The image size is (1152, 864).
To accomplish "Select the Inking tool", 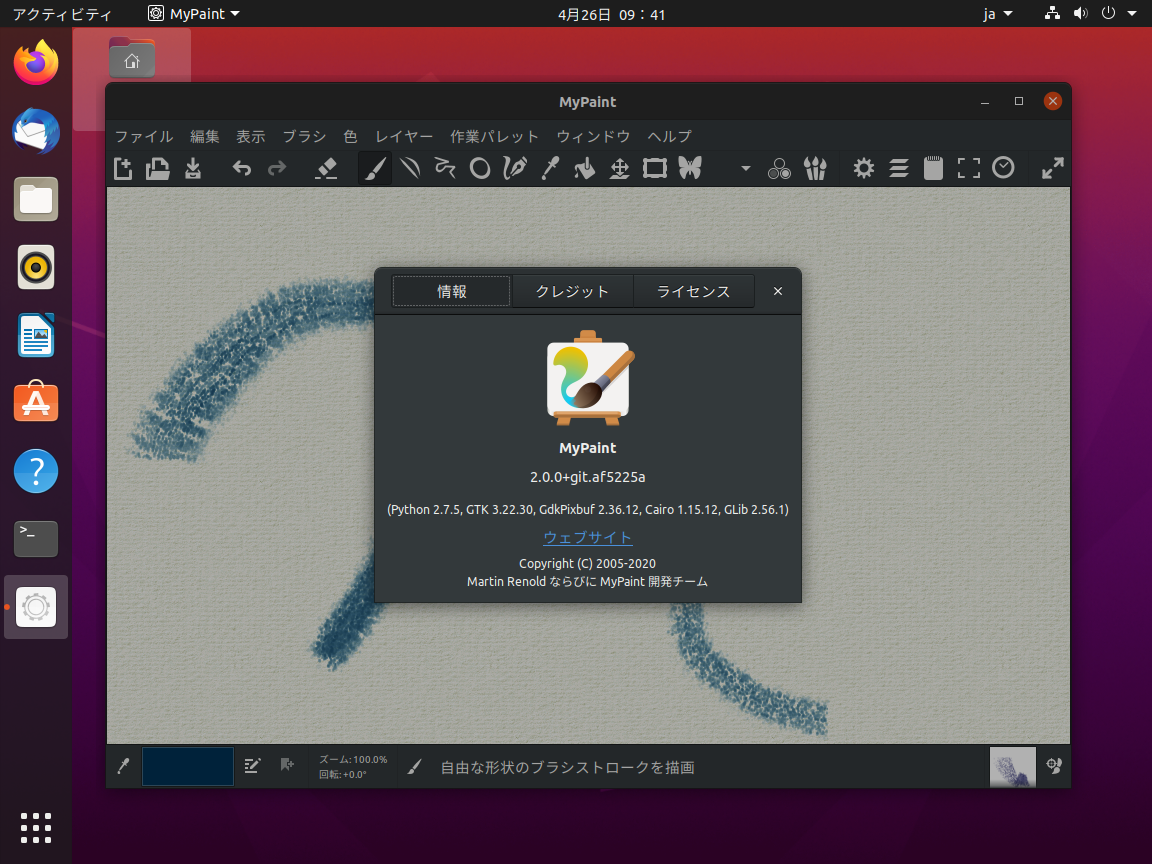I will [514, 168].
